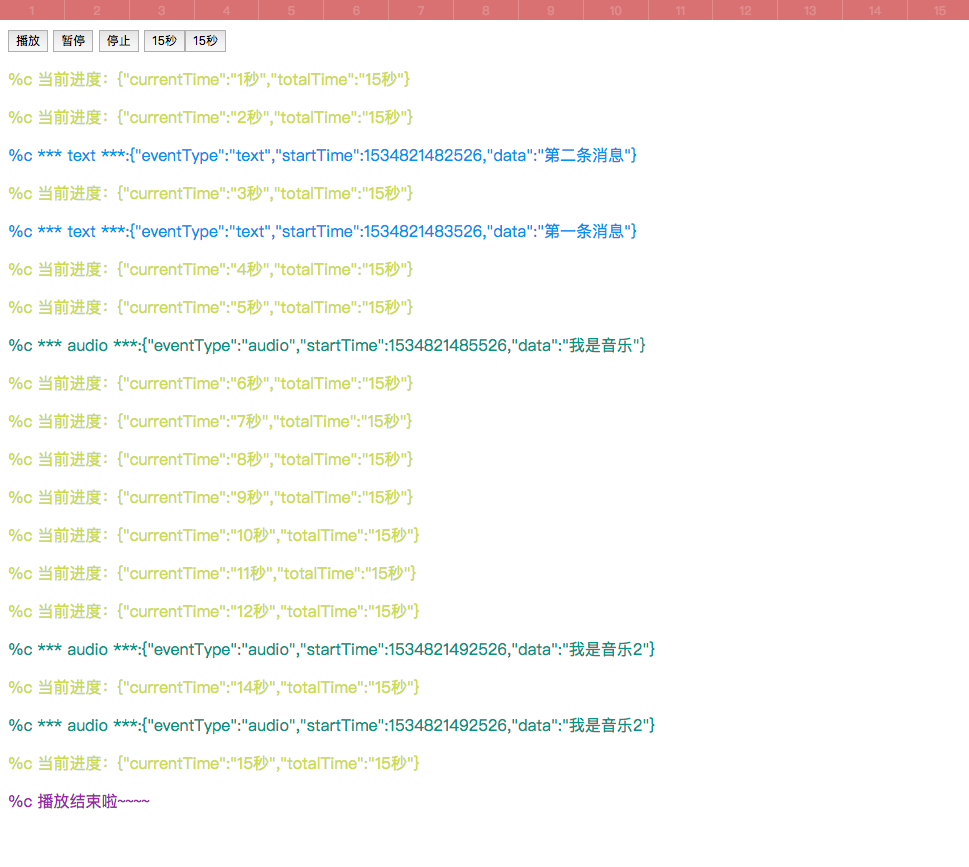Screen dimensions: 969x867
Task: Click the first 15秒 button
Action: coord(164,41)
